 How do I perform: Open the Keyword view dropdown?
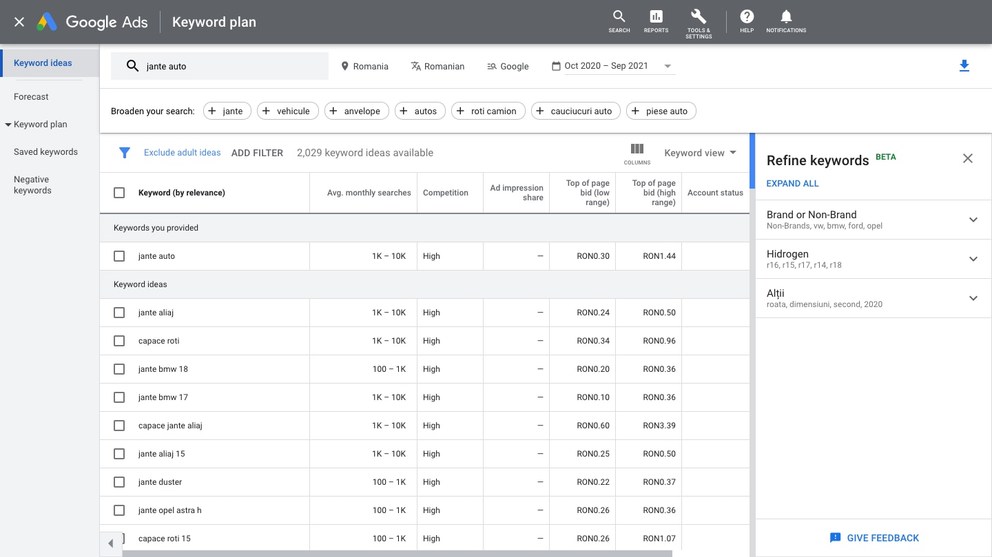click(x=700, y=153)
